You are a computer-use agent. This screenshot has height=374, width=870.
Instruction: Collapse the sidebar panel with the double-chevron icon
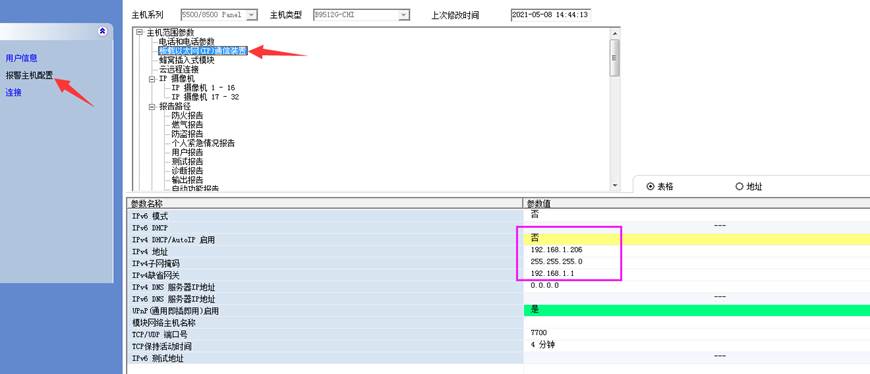pos(102,32)
